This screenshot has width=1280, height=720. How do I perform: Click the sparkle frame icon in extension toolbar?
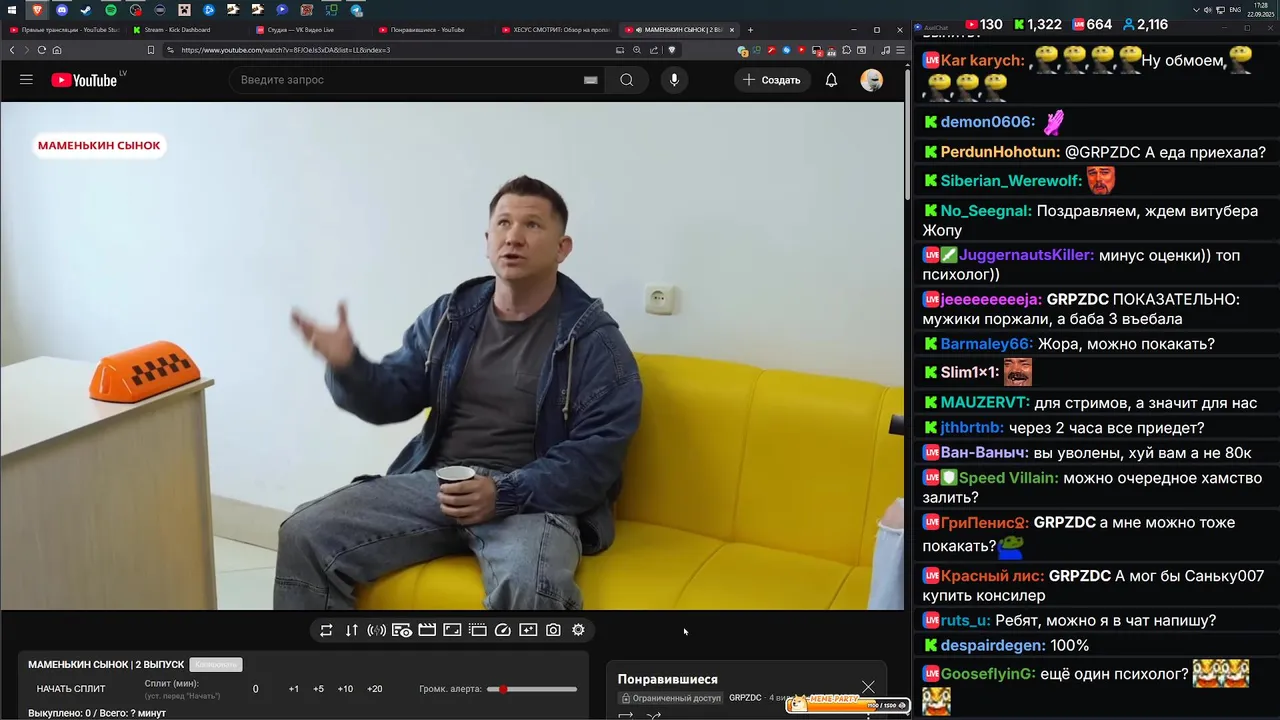(528, 630)
